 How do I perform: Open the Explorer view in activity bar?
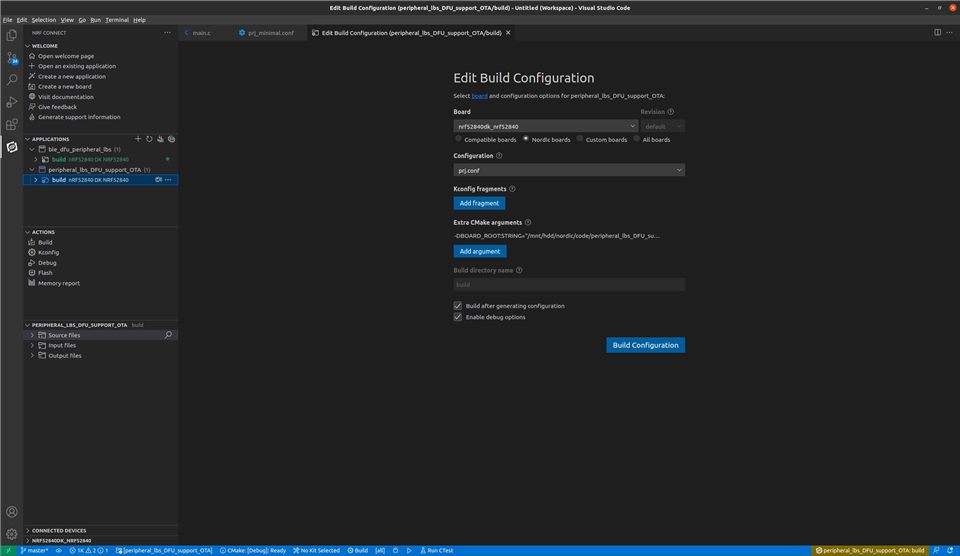12,36
